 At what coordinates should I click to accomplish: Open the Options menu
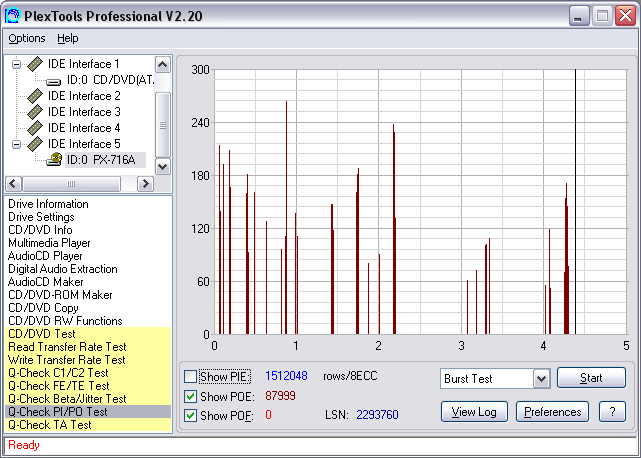click(x=27, y=38)
